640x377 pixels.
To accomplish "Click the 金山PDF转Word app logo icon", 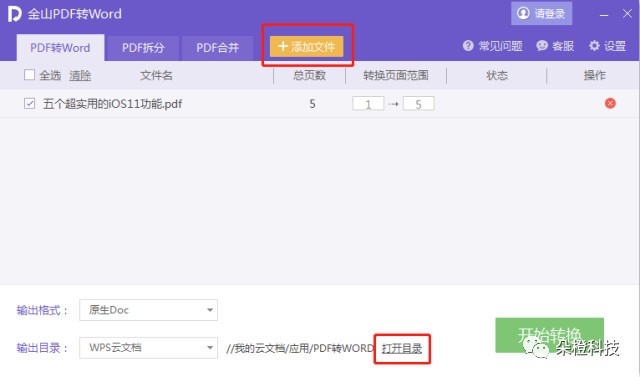I will (14, 14).
